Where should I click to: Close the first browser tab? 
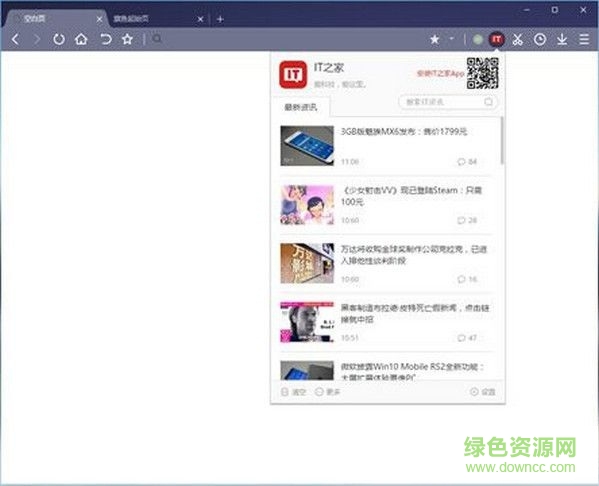click(x=99, y=19)
